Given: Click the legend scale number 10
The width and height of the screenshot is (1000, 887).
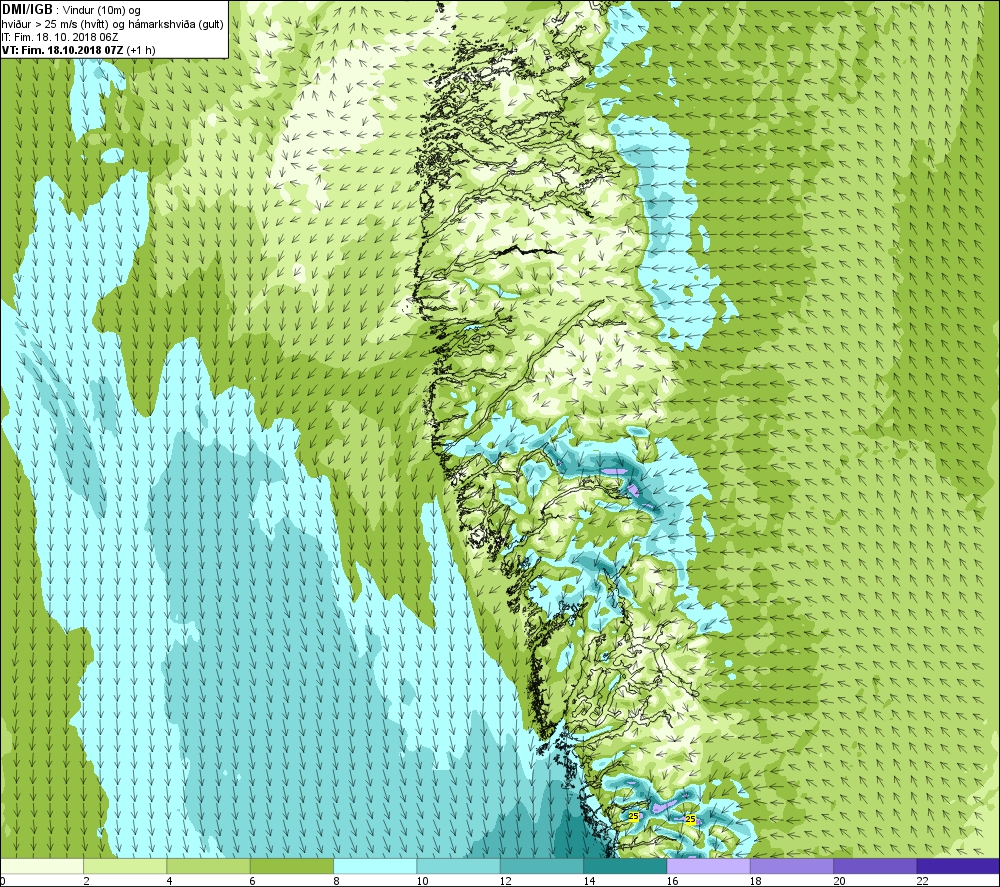Looking at the screenshot, I should pyautogui.click(x=422, y=881).
